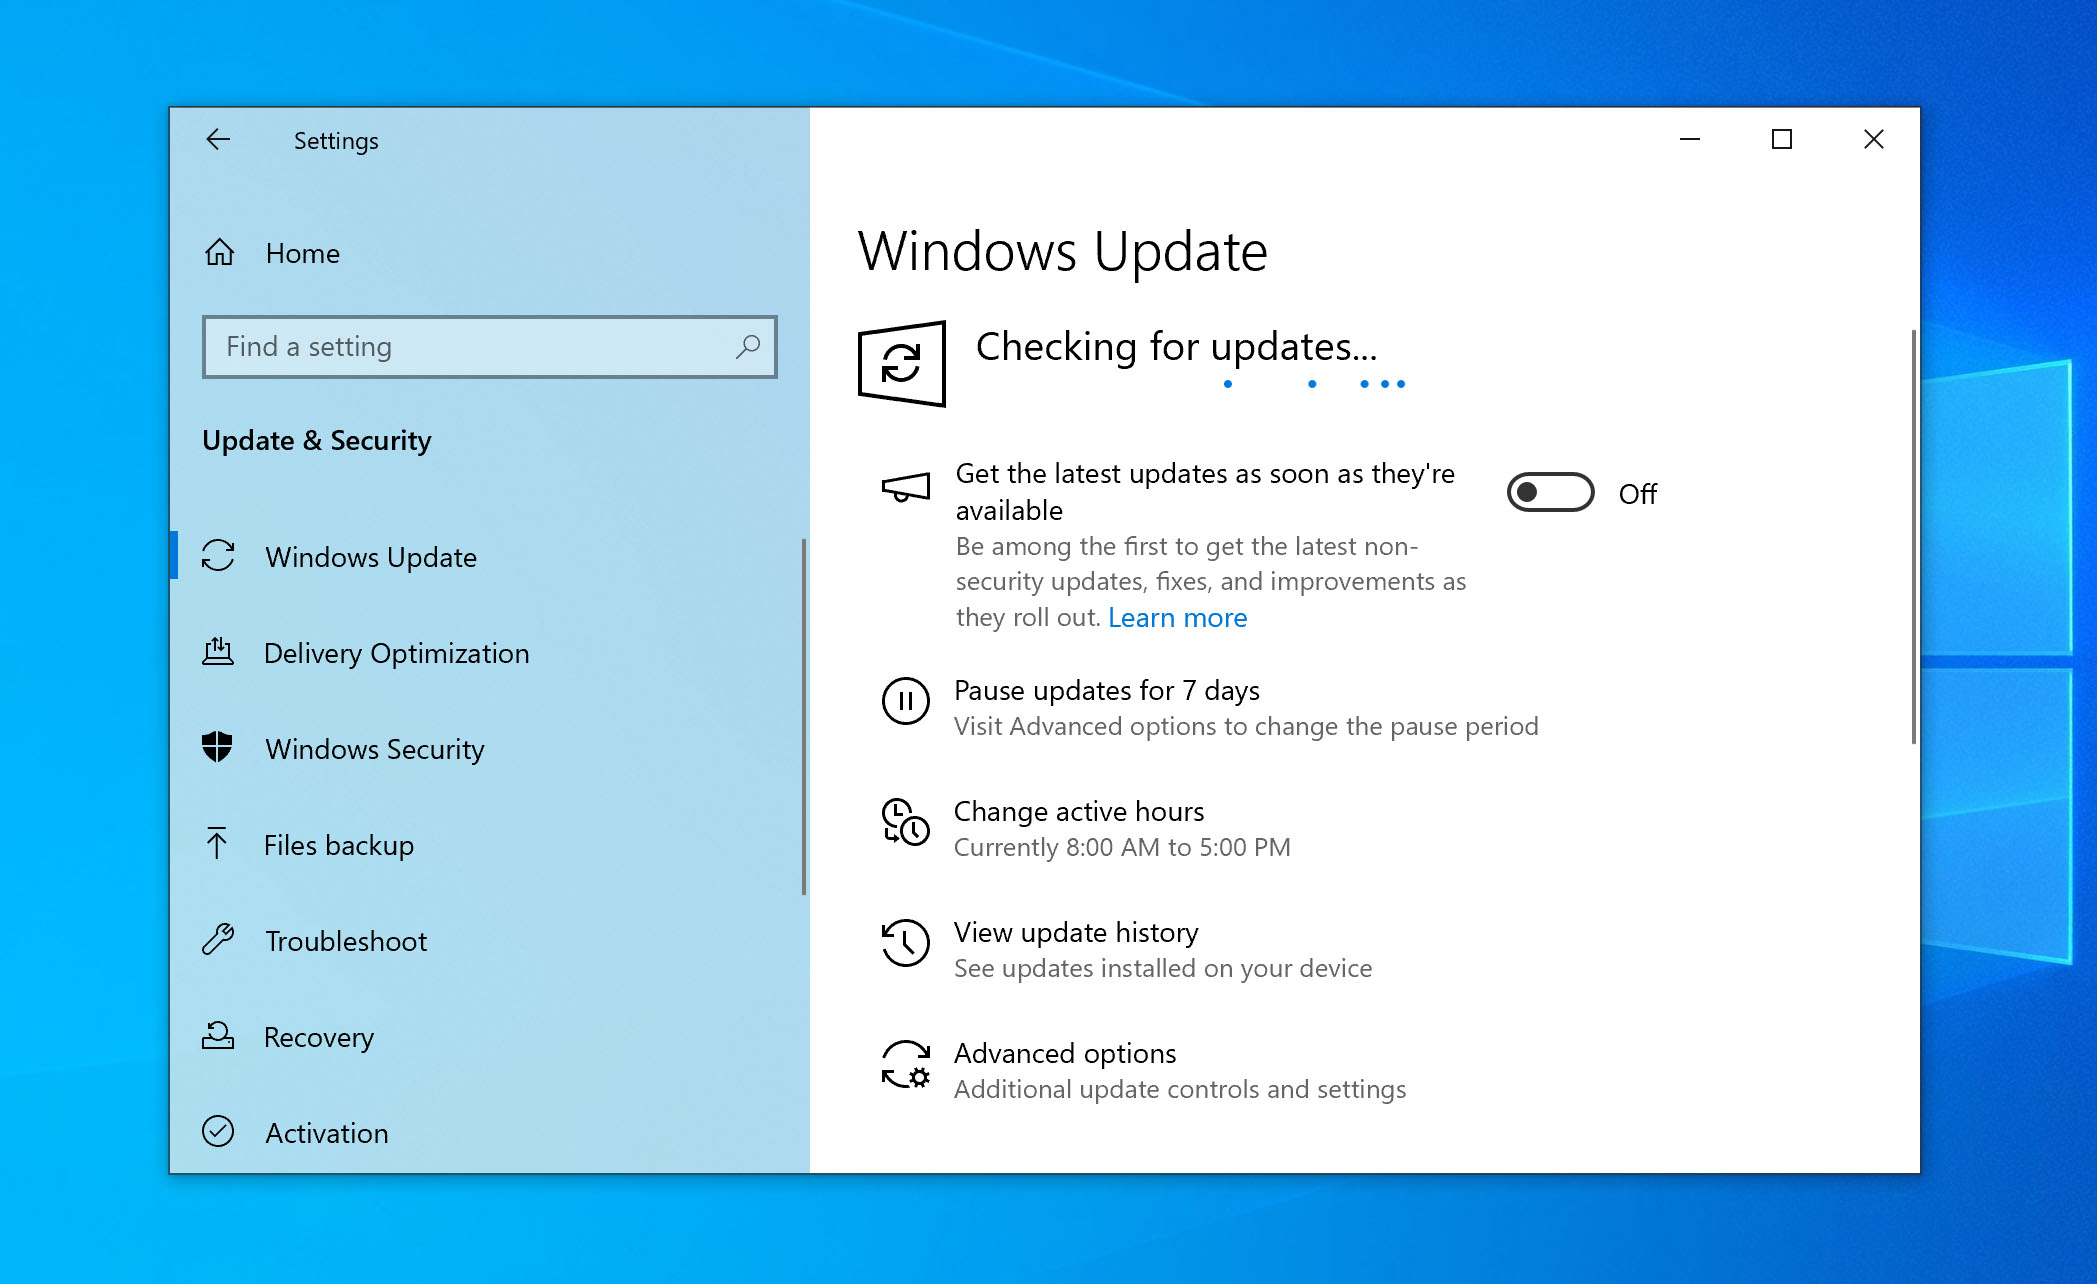The image size is (2097, 1284).
Task: Click 'See updates installed on your device' text
Action: [x=1163, y=968]
